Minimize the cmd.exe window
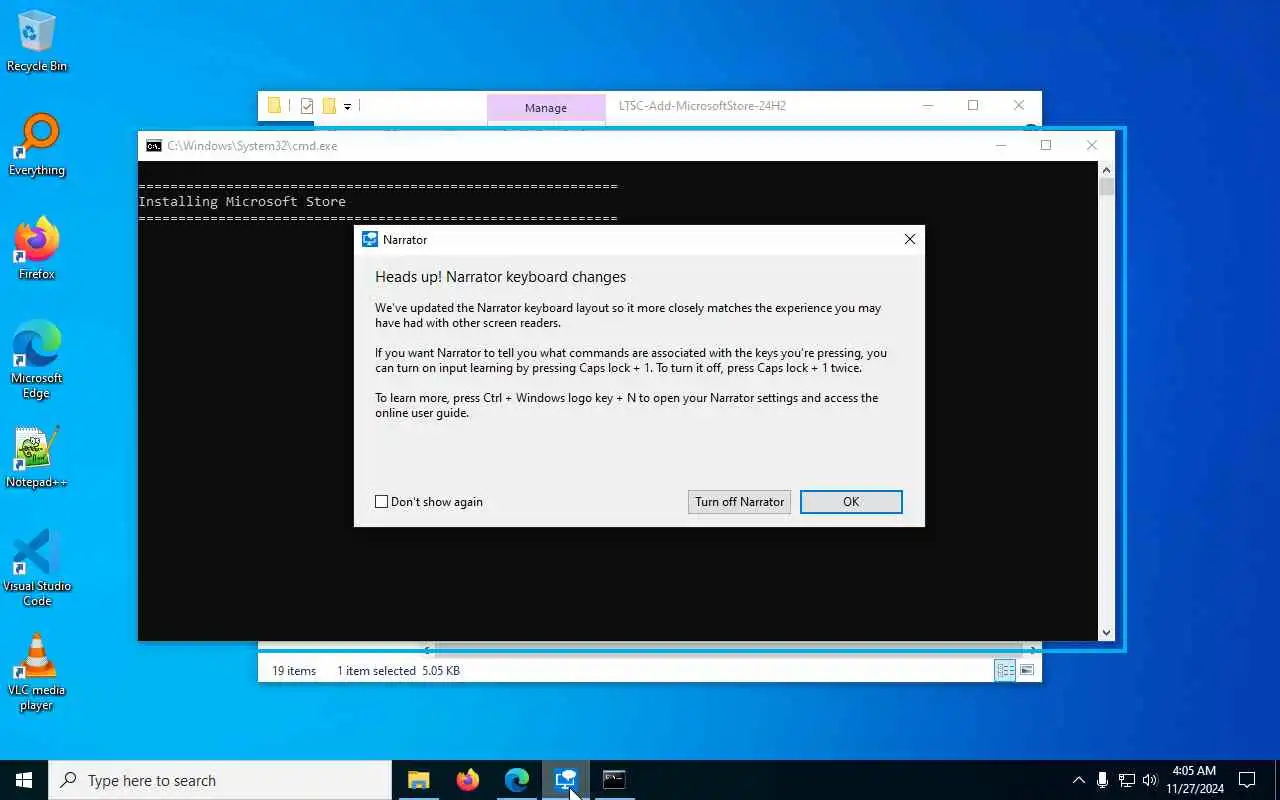The height and width of the screenshot is (800, 1280). [1000, 145]
